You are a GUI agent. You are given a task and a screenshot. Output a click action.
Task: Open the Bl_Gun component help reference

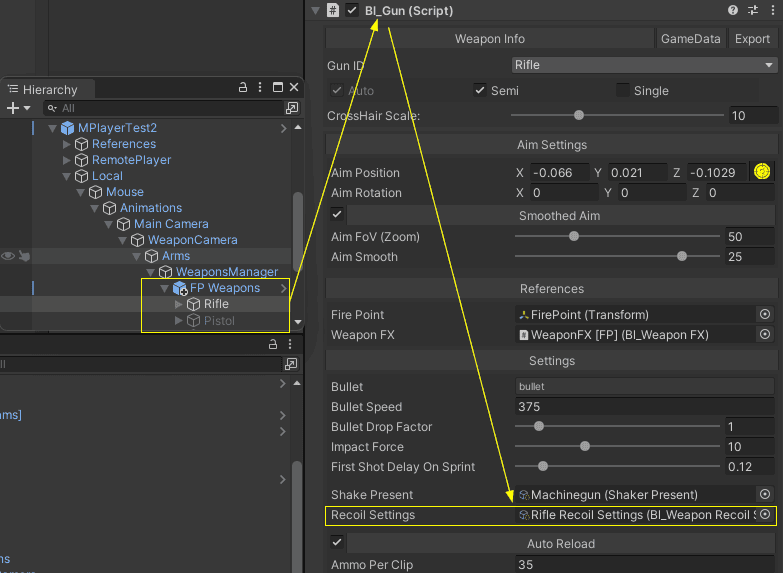click(x=733, y=10)
